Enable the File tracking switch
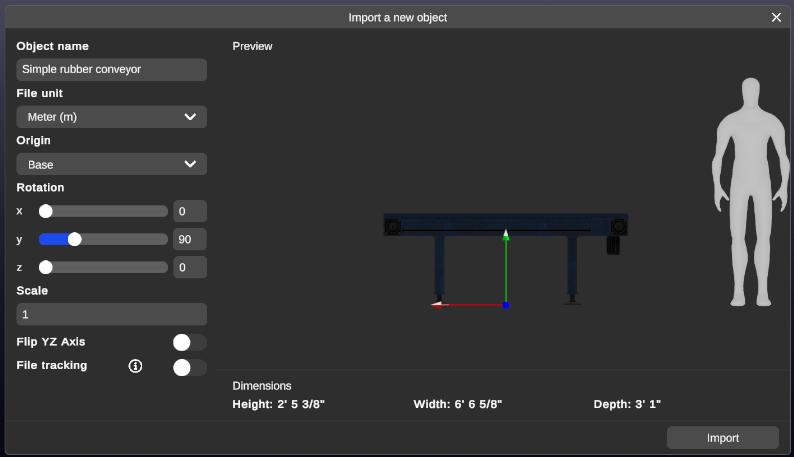Image resolution: width=794 pixels, height=457 pixels. pyautogui.click(x=189, y=367)
